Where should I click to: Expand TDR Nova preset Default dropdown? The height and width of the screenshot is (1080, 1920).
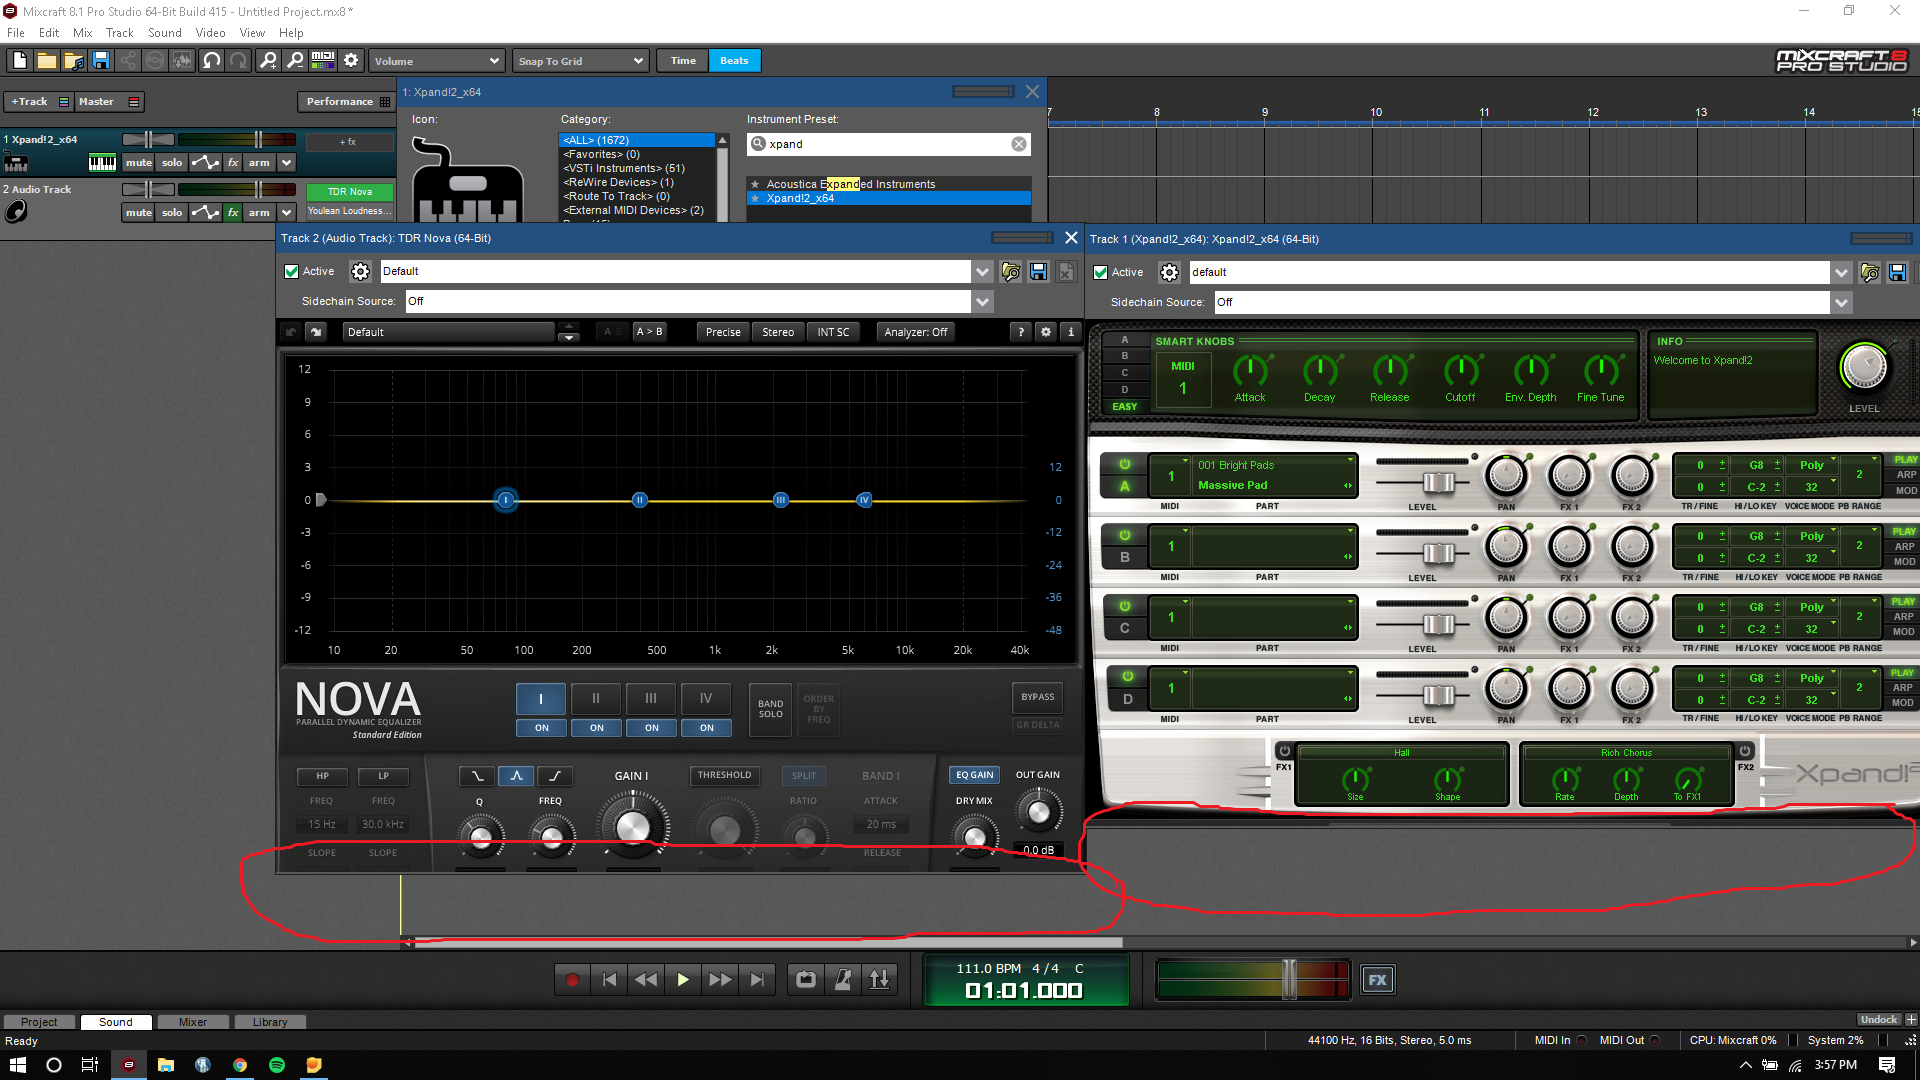coord(982,272)
